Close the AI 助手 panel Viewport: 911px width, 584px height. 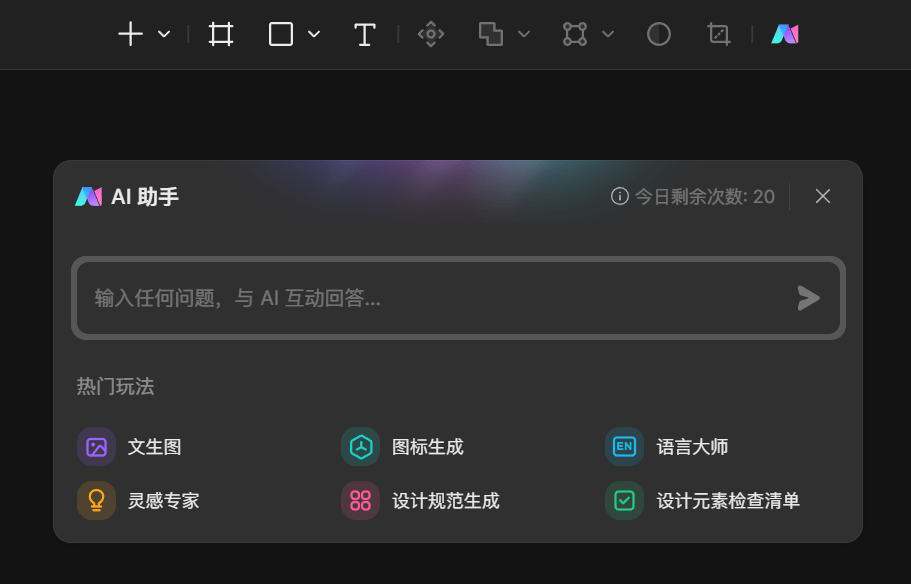[823, 196]
